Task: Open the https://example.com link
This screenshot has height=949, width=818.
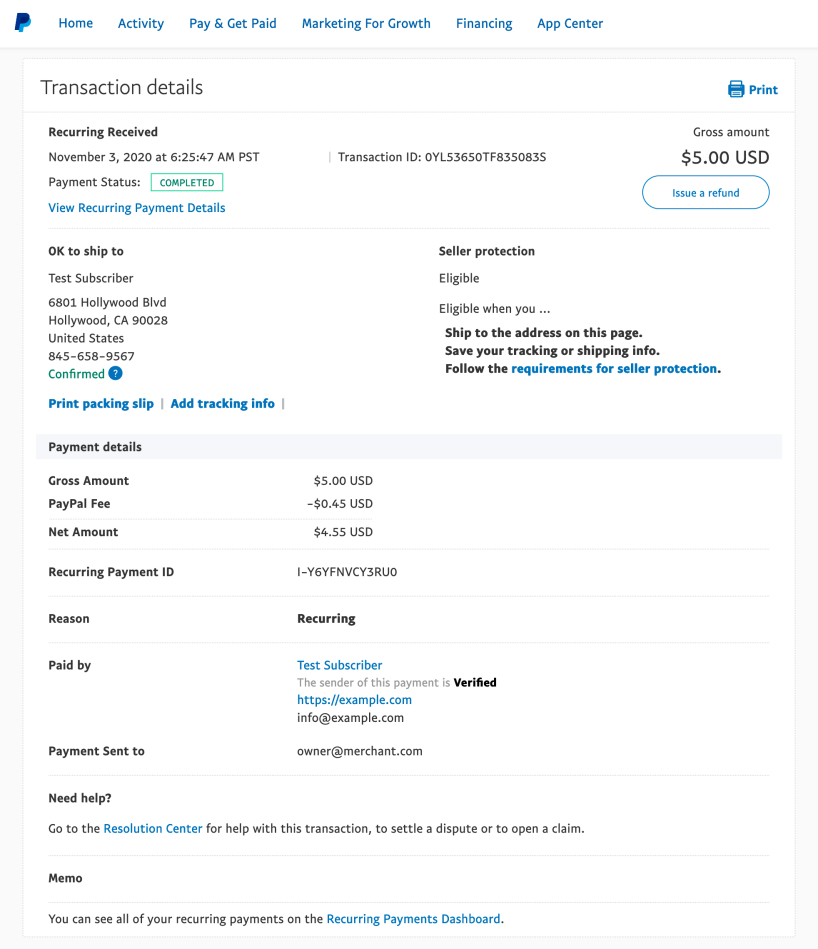Action: click(354, 700)
